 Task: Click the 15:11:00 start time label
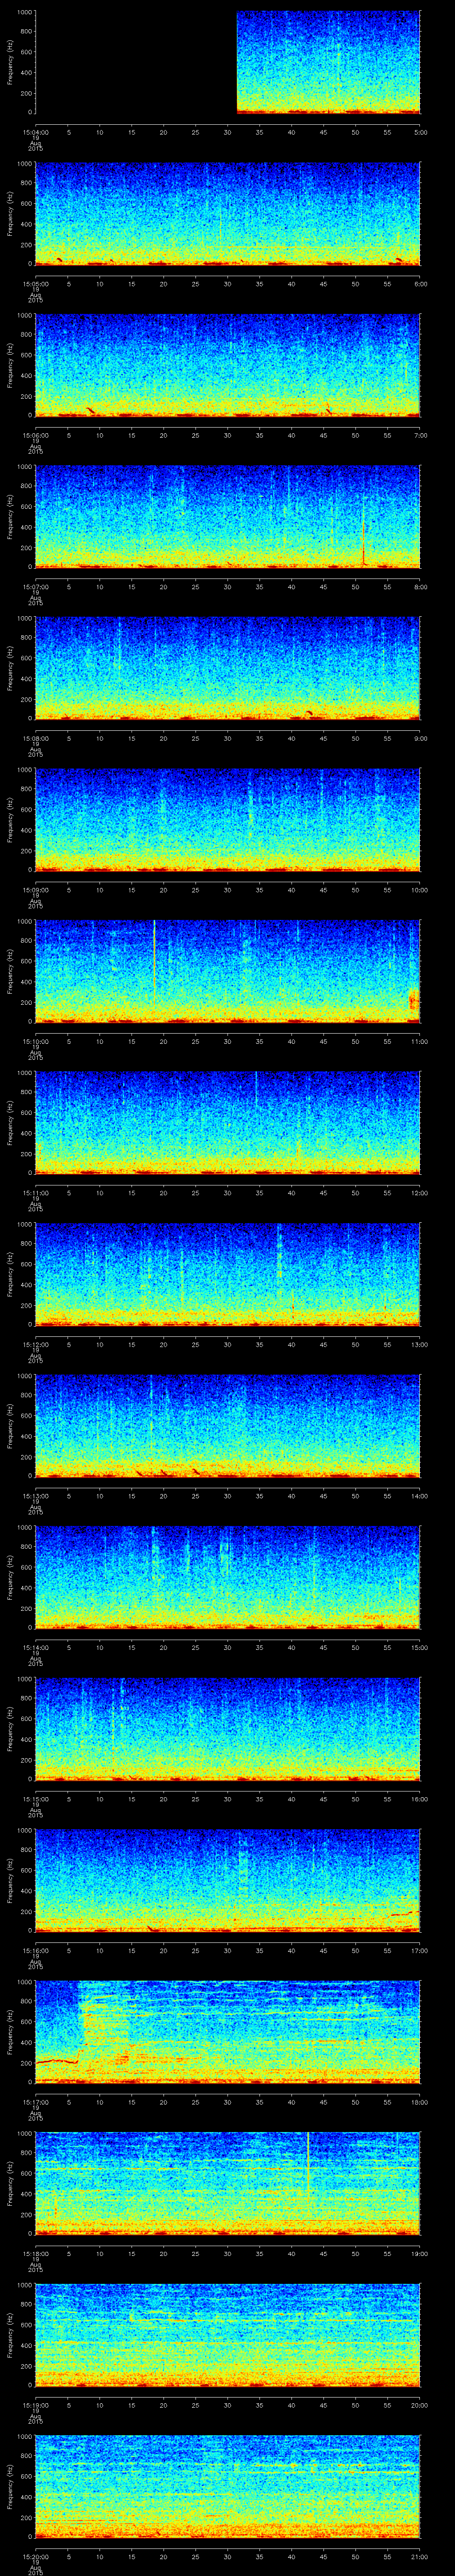click(35, 1193)
